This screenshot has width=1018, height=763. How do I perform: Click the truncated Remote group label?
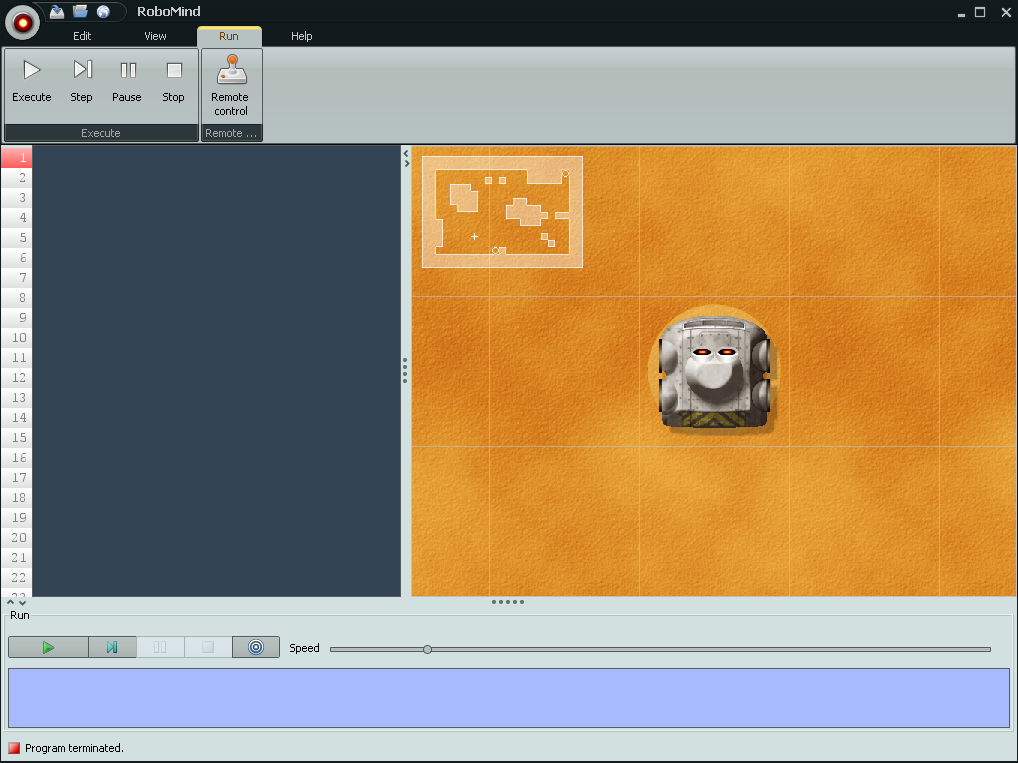231,133
